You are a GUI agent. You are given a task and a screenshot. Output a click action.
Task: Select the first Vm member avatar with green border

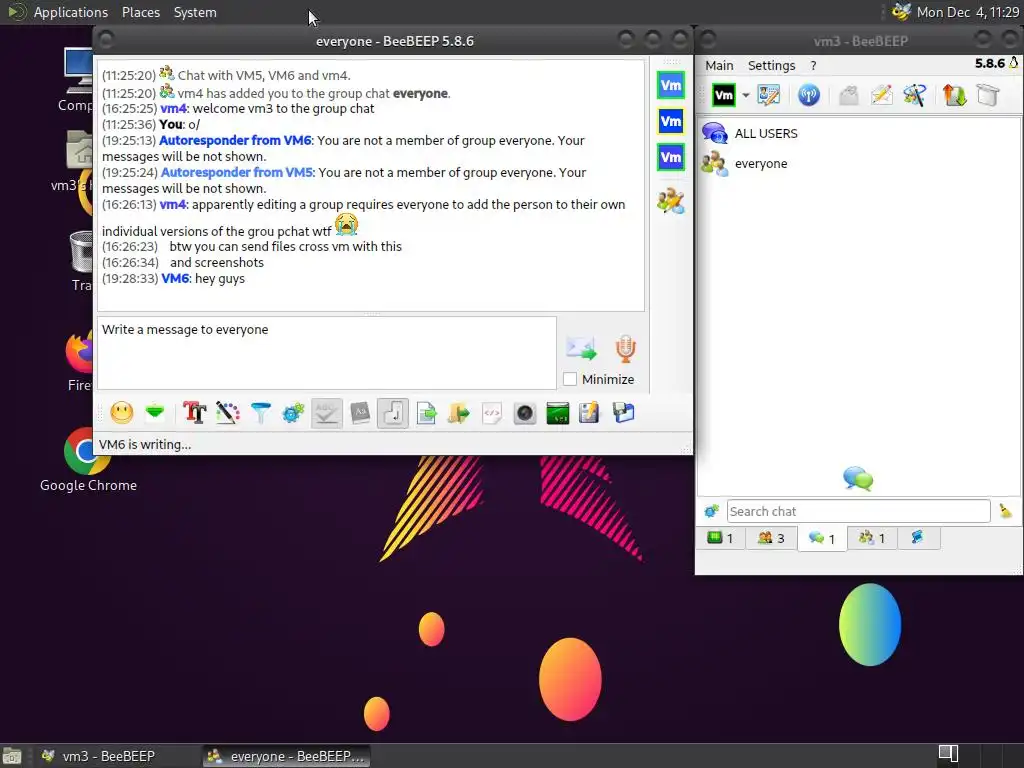[671, 85]
